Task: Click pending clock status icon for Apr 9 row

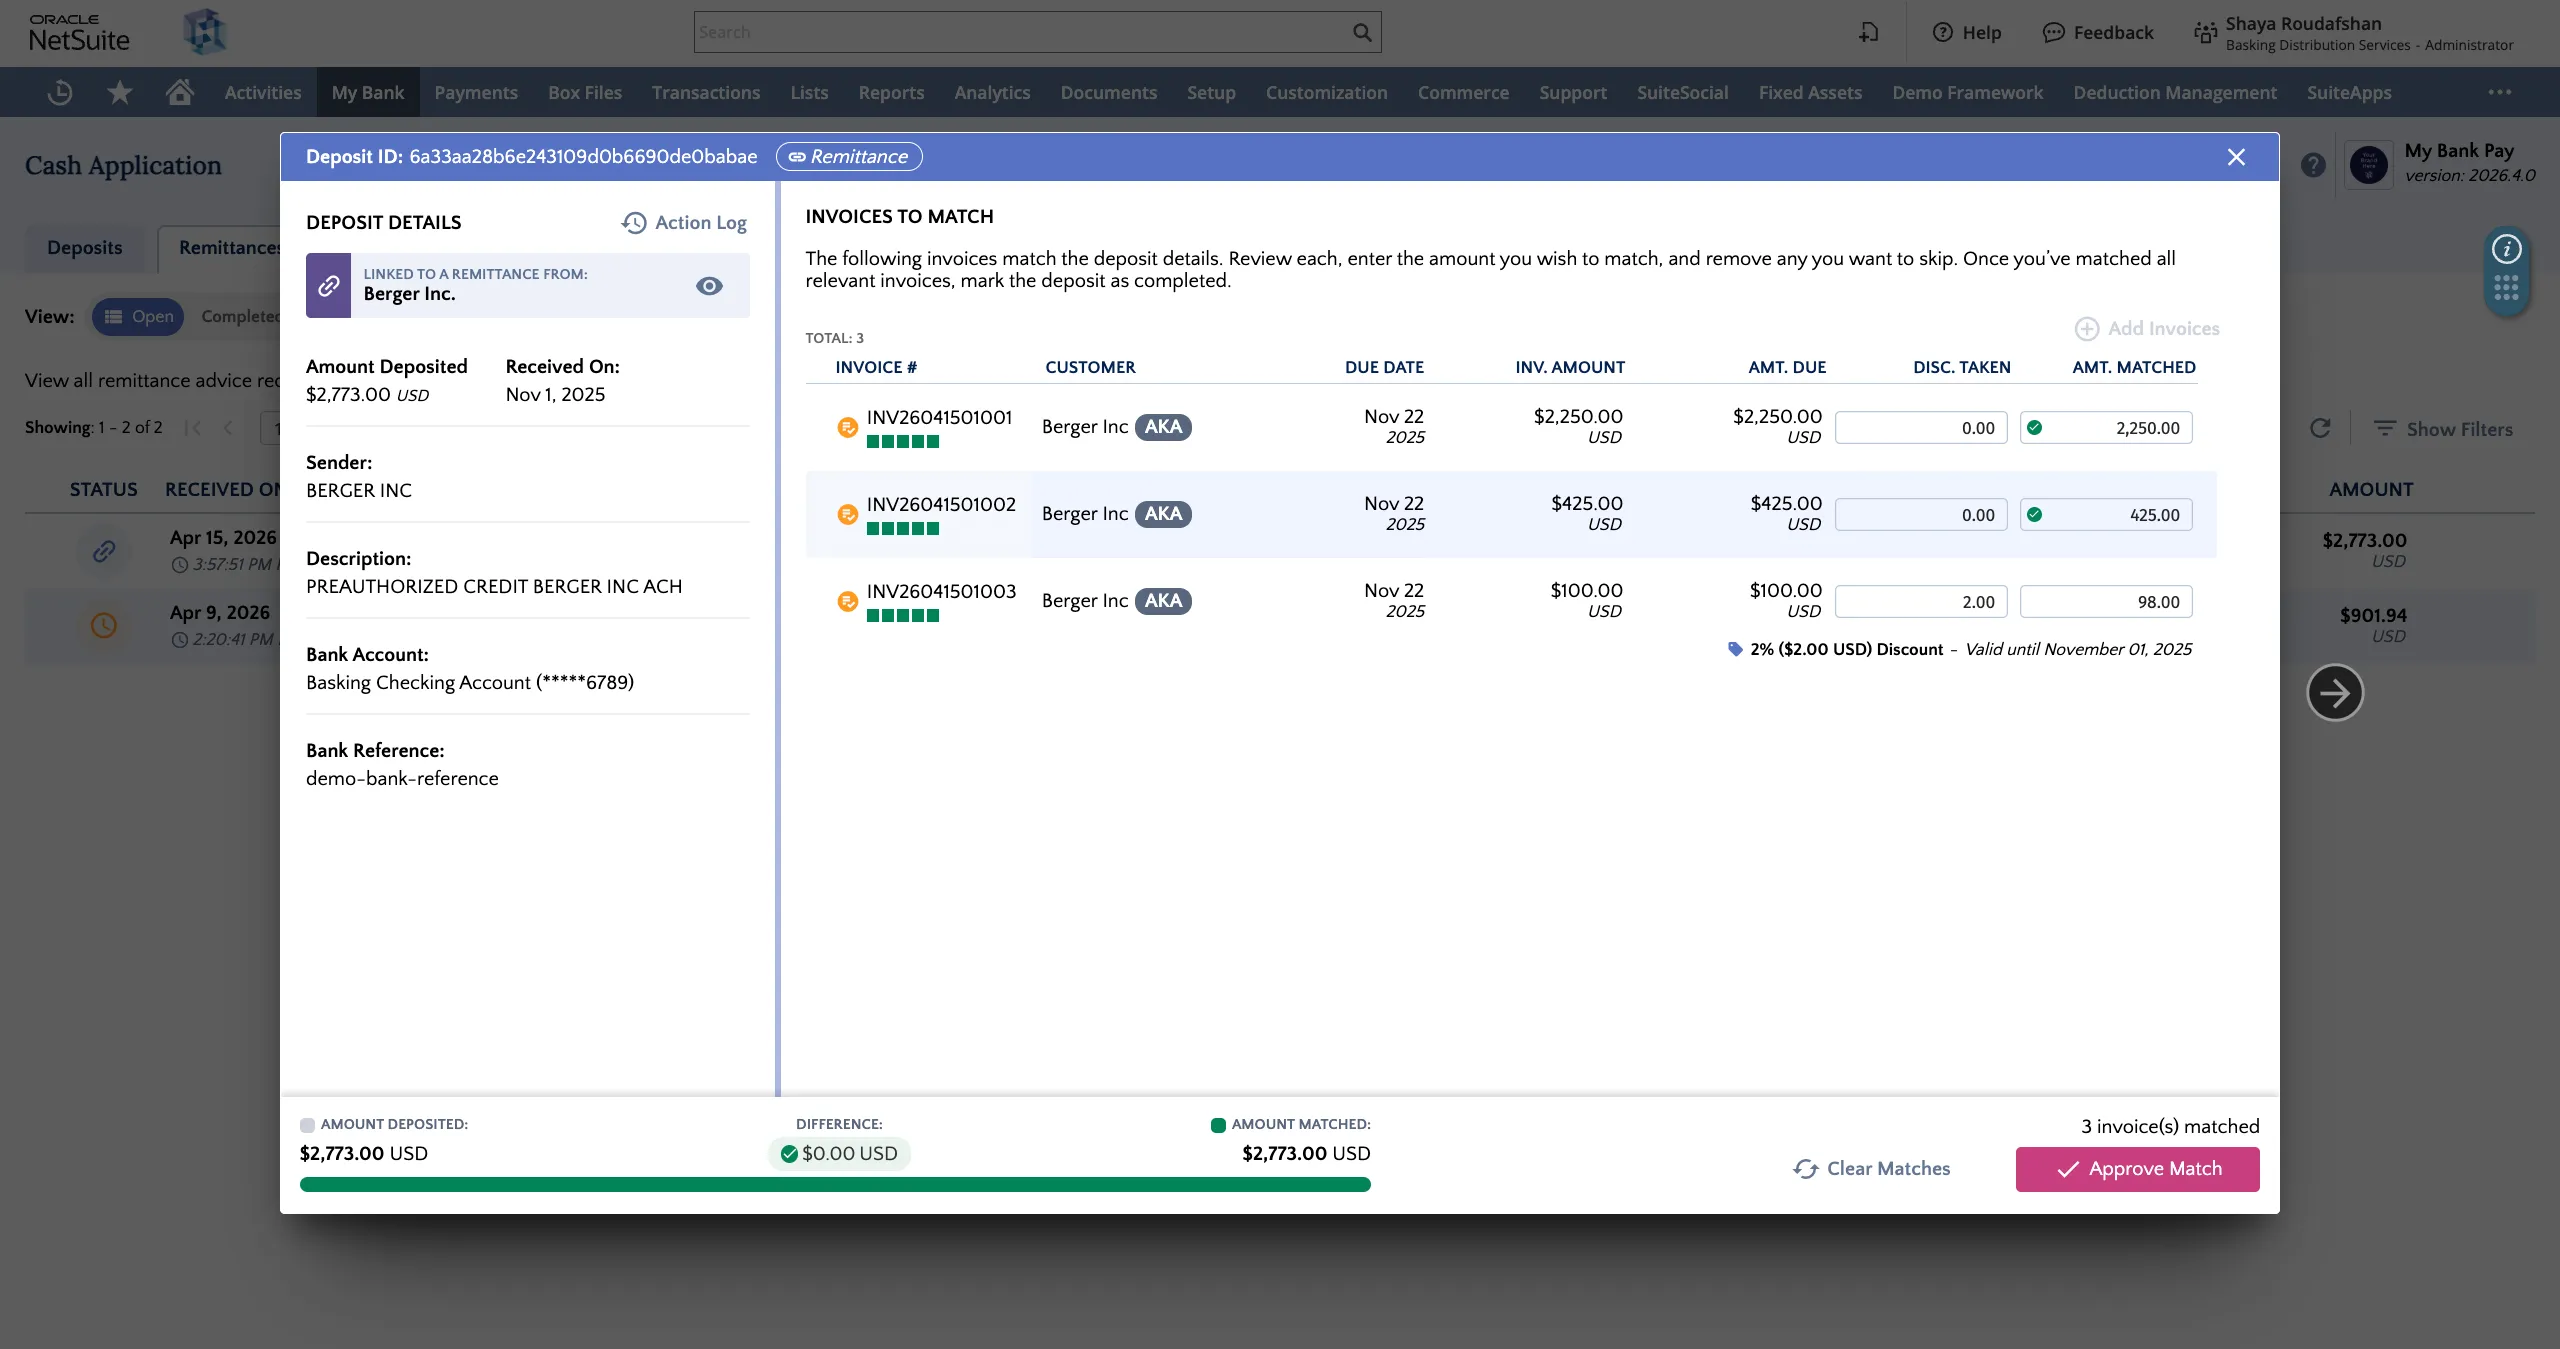Action: tap(104, 625)
